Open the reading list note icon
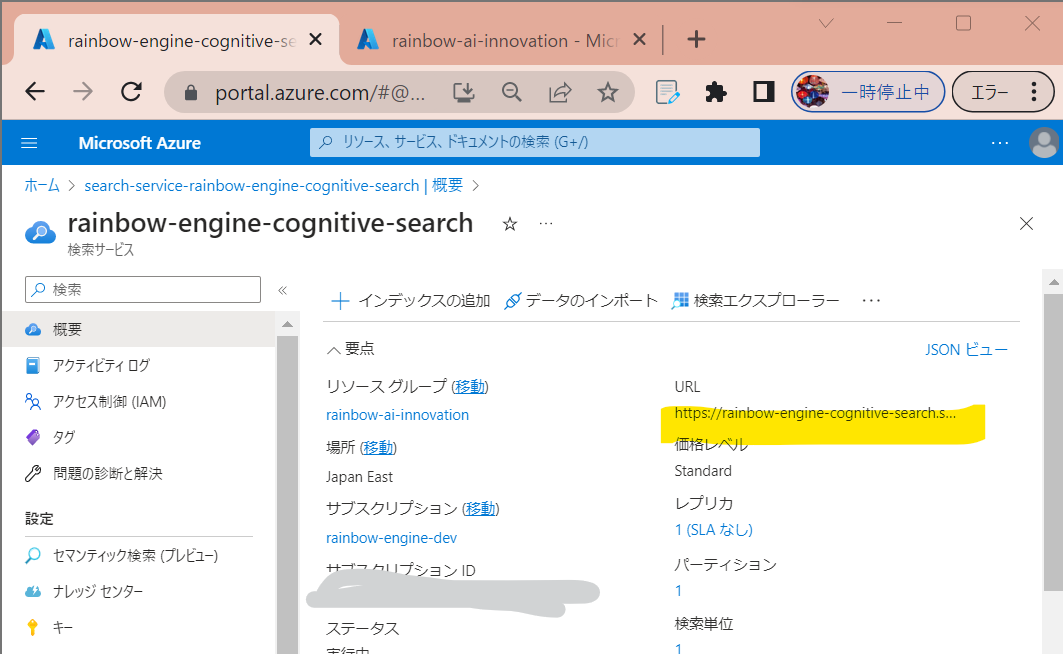The image size is (1063, 654). pos(668,92)
